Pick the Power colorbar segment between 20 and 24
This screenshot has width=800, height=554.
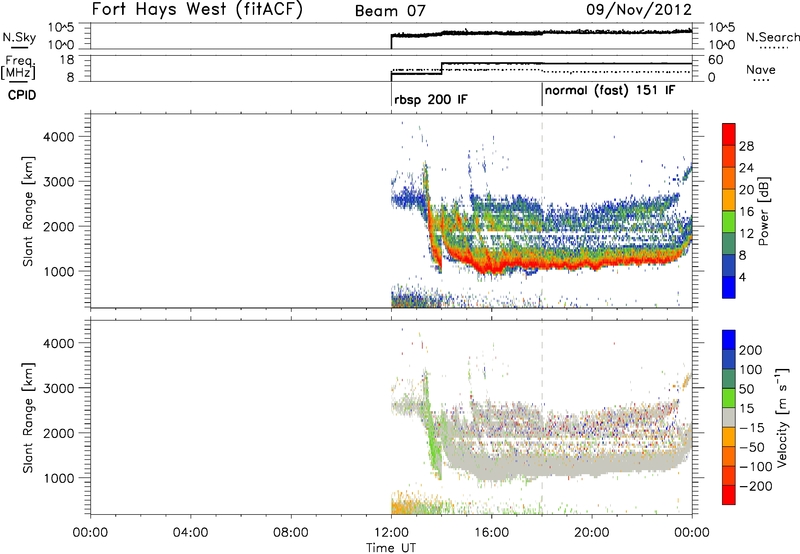(x=729, y=178)
